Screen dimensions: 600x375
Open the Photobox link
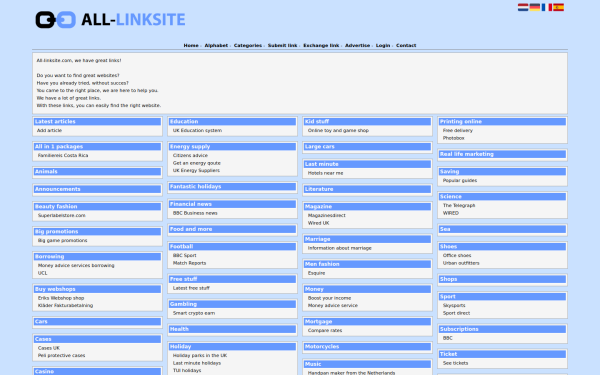(454, 138)
